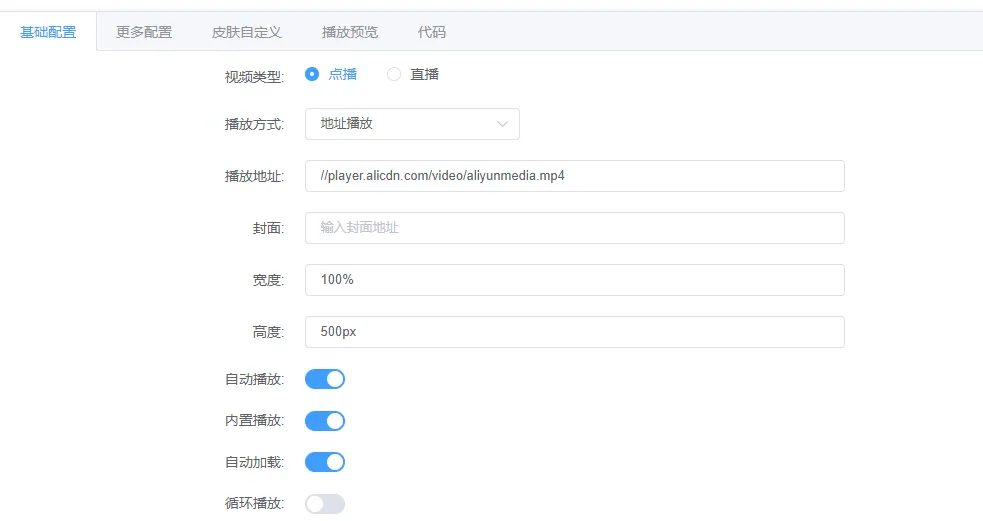
Task: Click the 自动加载 label text
Action: (x=254, y=463)
